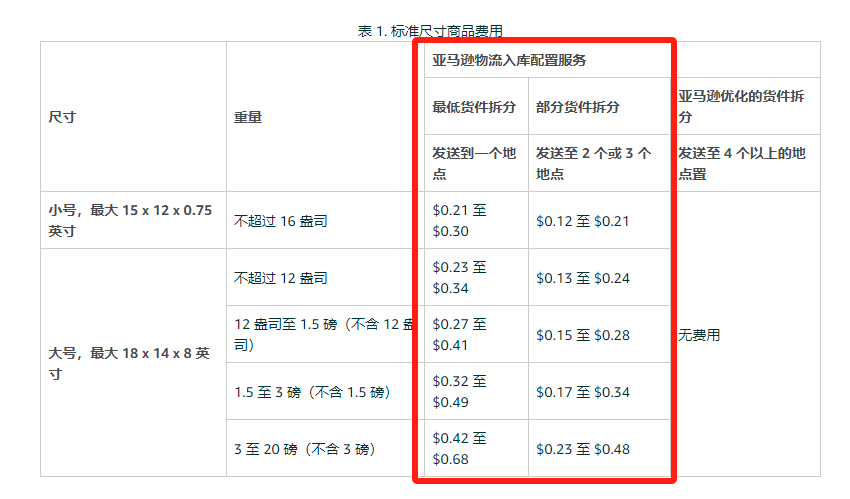Select the '发送至 2 个或 3 个地点' cell
The image size is (850, 499).
pyautogui.click(x=600, y=163)
